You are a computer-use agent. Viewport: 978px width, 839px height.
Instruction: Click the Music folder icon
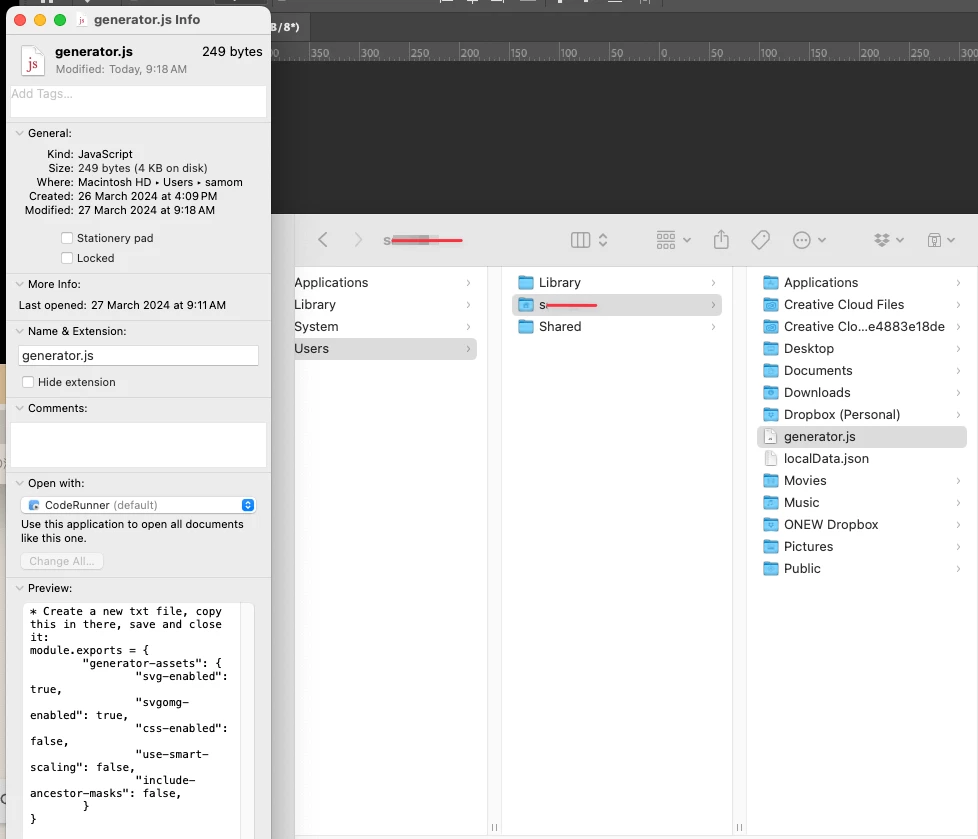click(771, 502)
